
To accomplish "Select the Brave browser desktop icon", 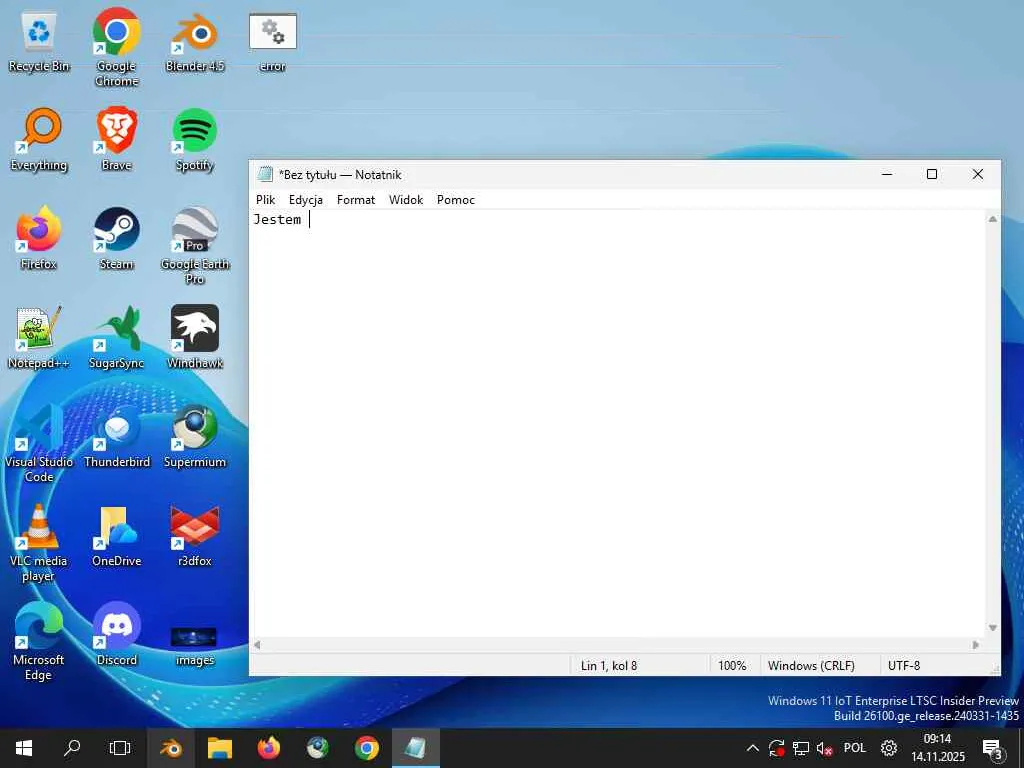I will pyautogui.click(x=116, y=140).
